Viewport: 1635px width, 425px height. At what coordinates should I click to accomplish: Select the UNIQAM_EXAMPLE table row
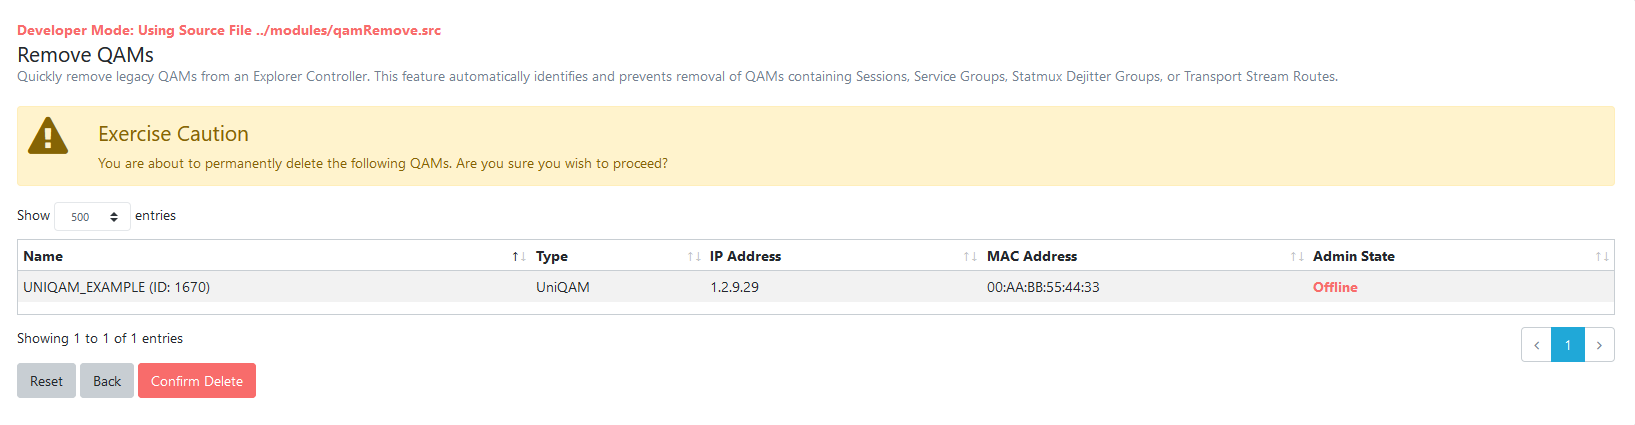(816, 287)
